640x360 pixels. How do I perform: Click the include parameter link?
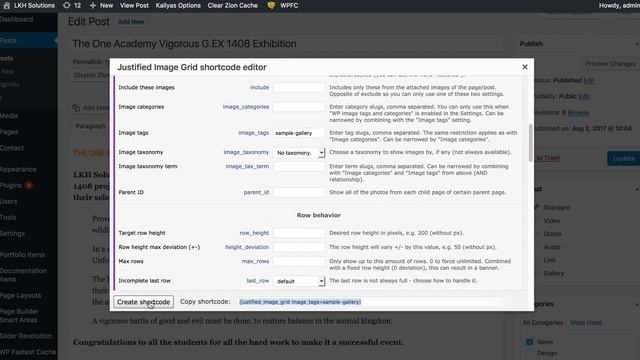tap(260, 87)
